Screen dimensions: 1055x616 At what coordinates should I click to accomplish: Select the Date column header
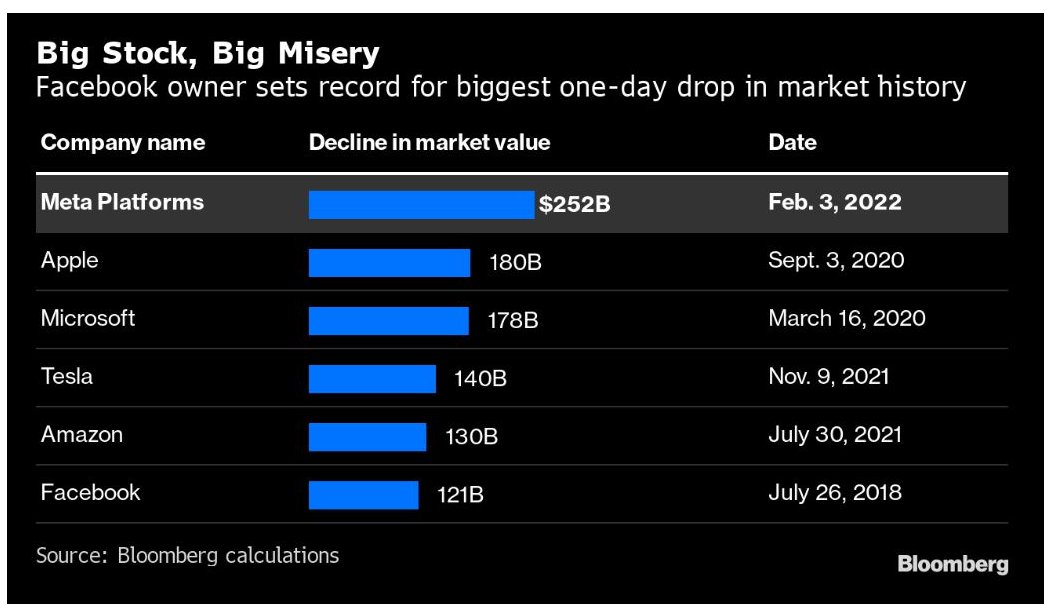[x=792, y=142]
